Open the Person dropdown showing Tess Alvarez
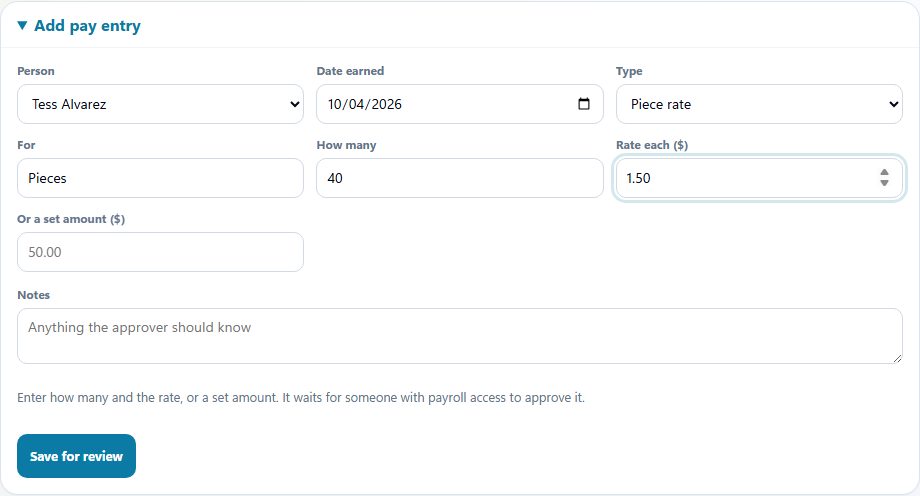 click(160, 104)
